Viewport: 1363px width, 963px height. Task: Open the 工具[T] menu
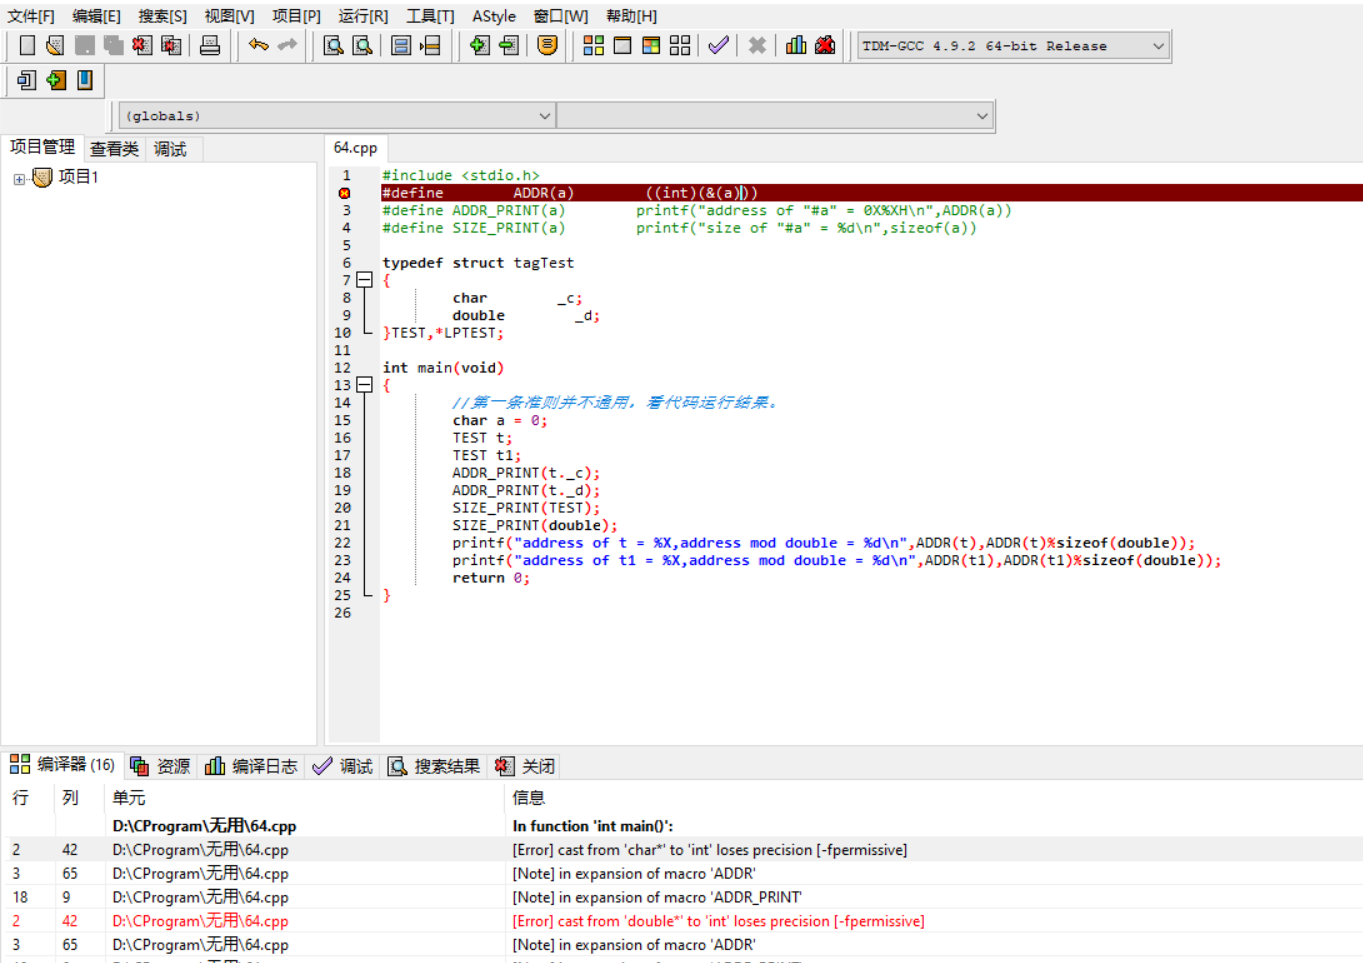[x=430, y=16]
